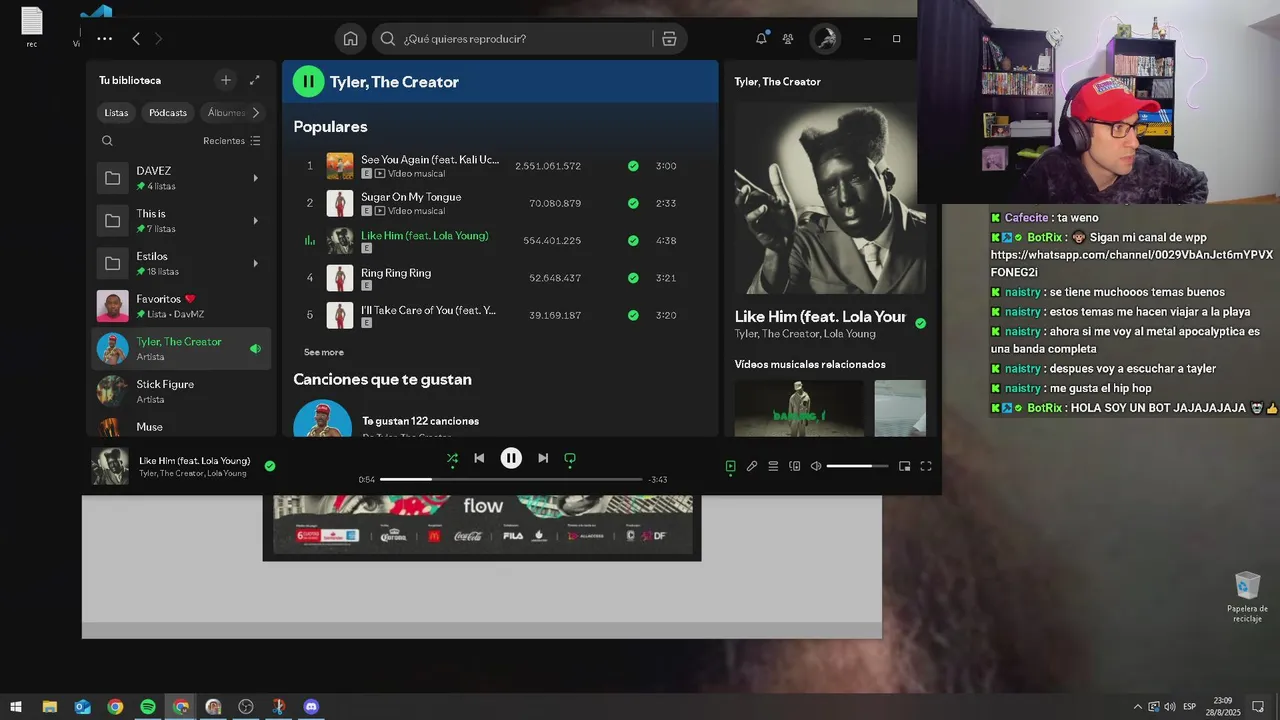The width and height of the screenshot is (1280, 720).
Task: Play Sugar On My Tongue track
Action: (500, 203)
